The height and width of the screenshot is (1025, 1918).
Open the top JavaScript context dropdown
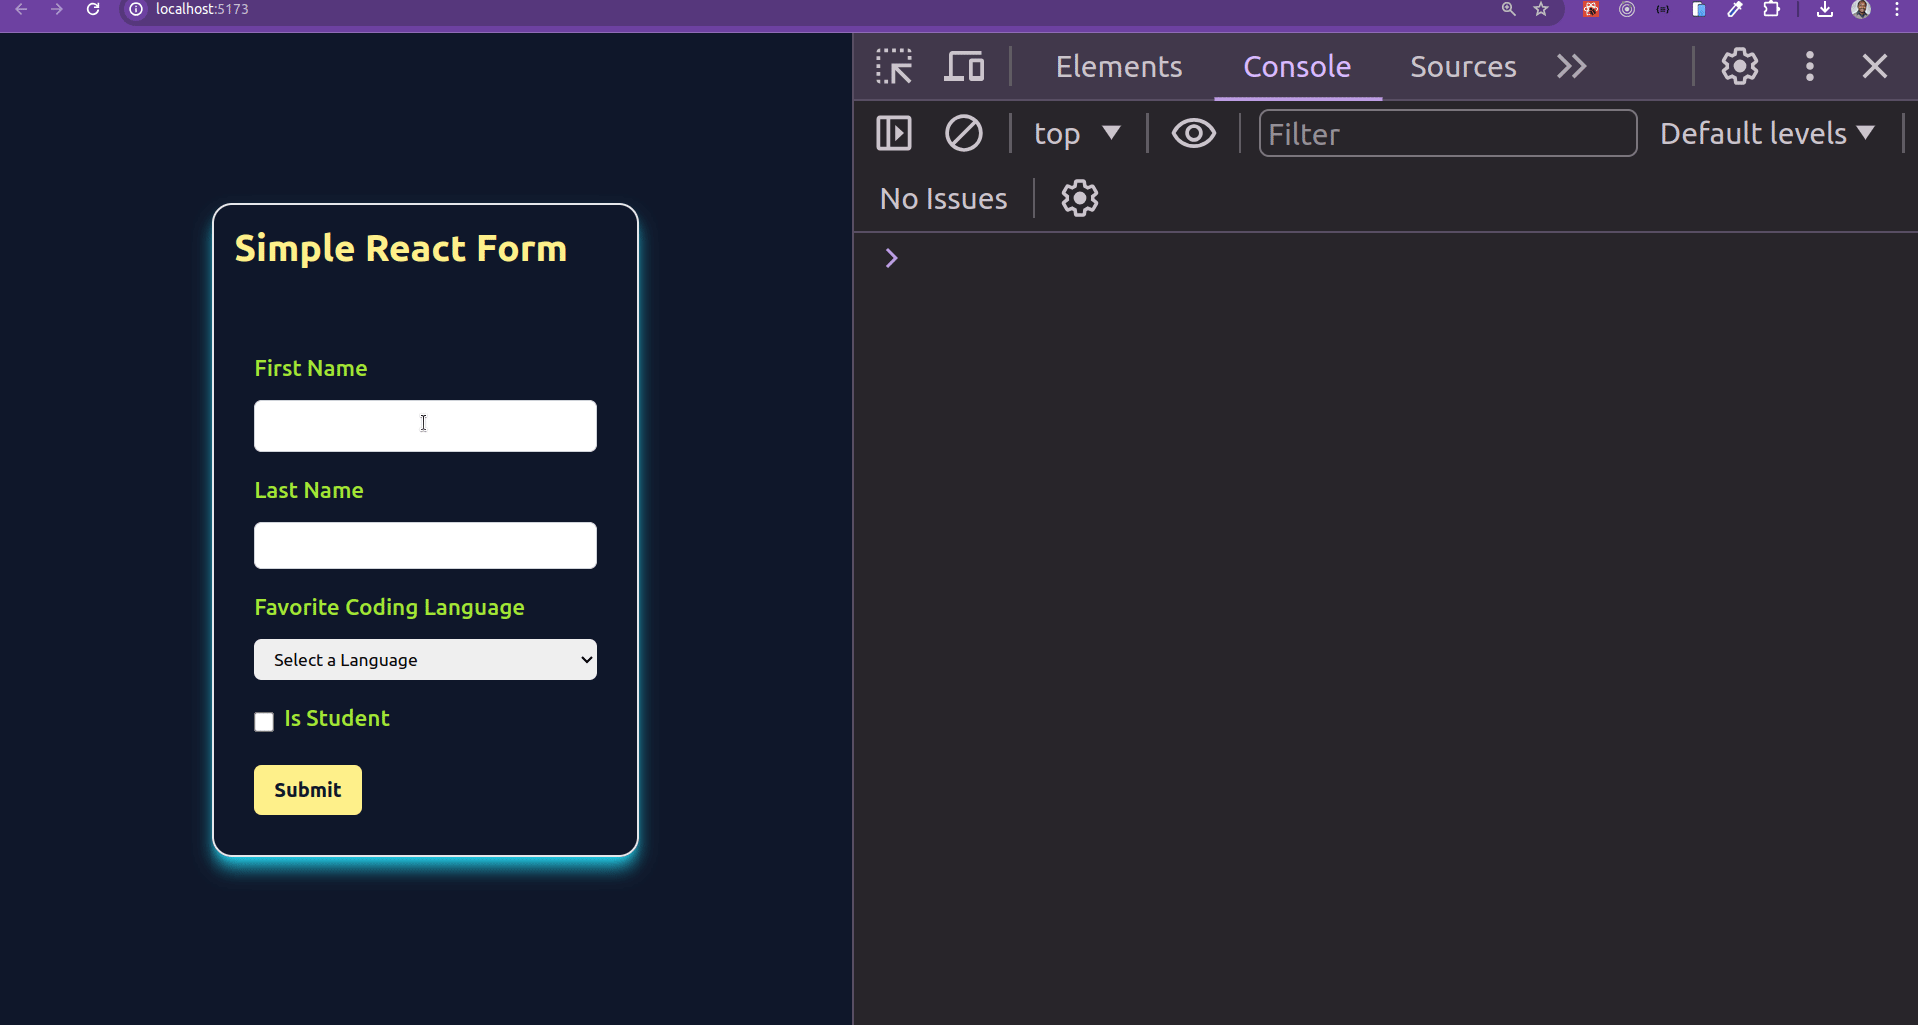point(1077,133)
